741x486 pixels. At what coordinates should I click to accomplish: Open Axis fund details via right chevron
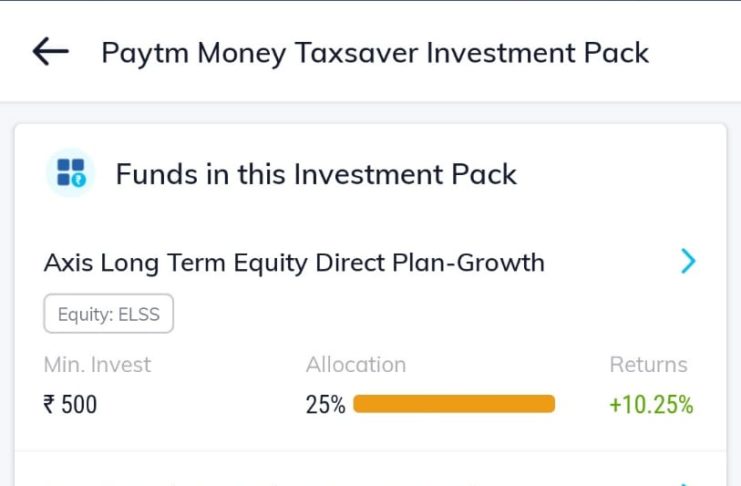click(x=688, y=262)
